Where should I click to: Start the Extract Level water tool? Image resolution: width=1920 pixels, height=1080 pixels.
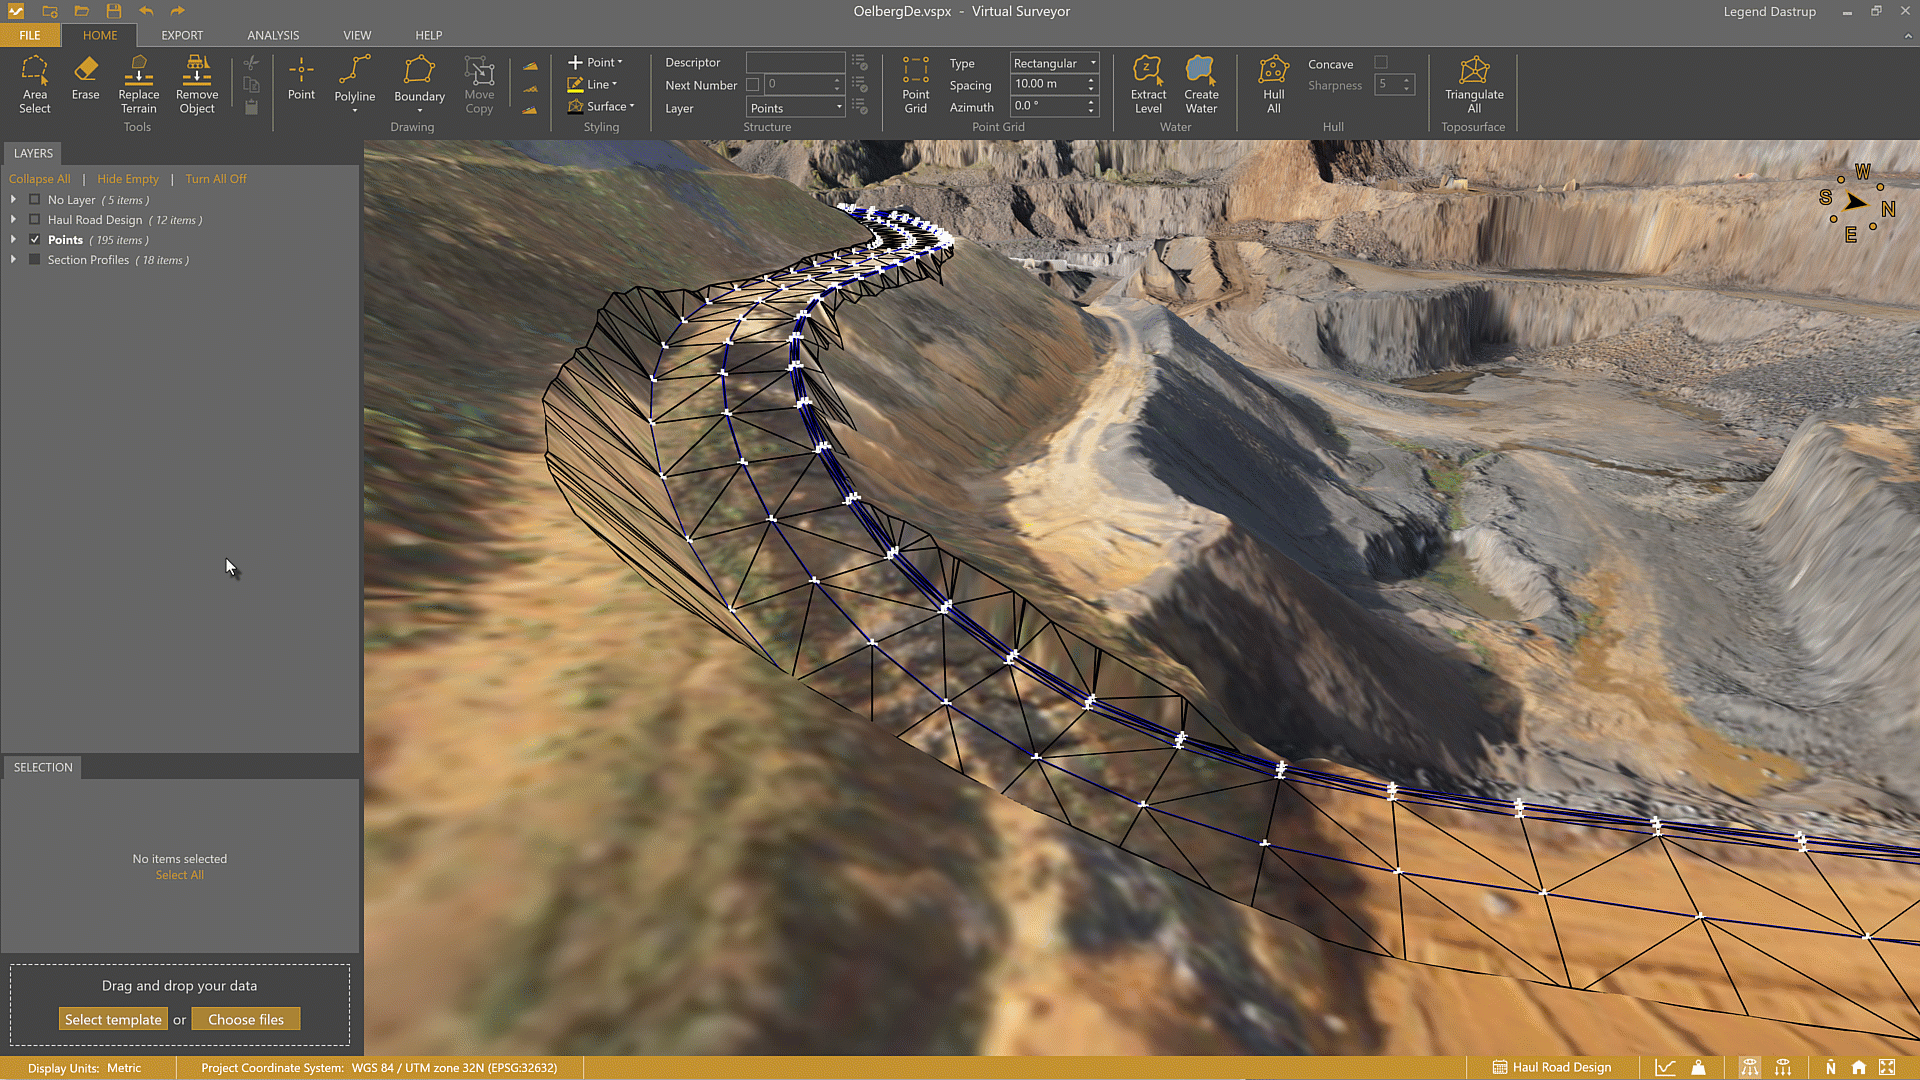coord(1148,84)
